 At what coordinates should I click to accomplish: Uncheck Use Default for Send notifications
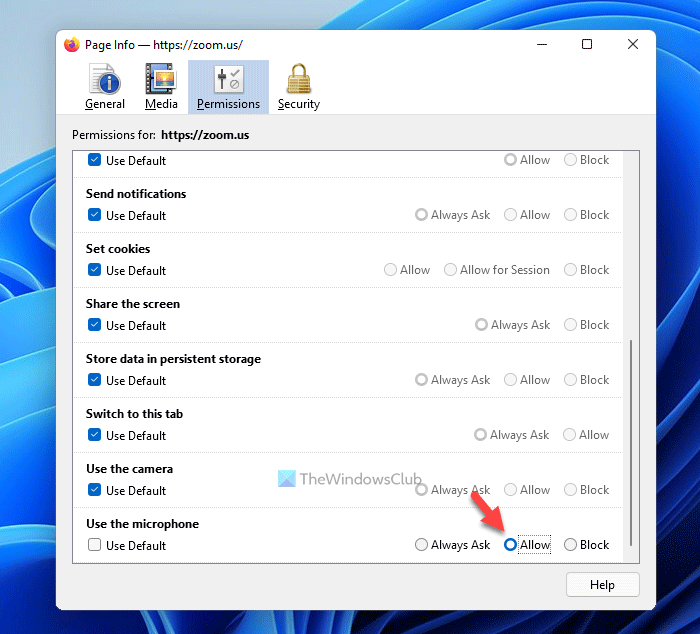tap(94, 215)
